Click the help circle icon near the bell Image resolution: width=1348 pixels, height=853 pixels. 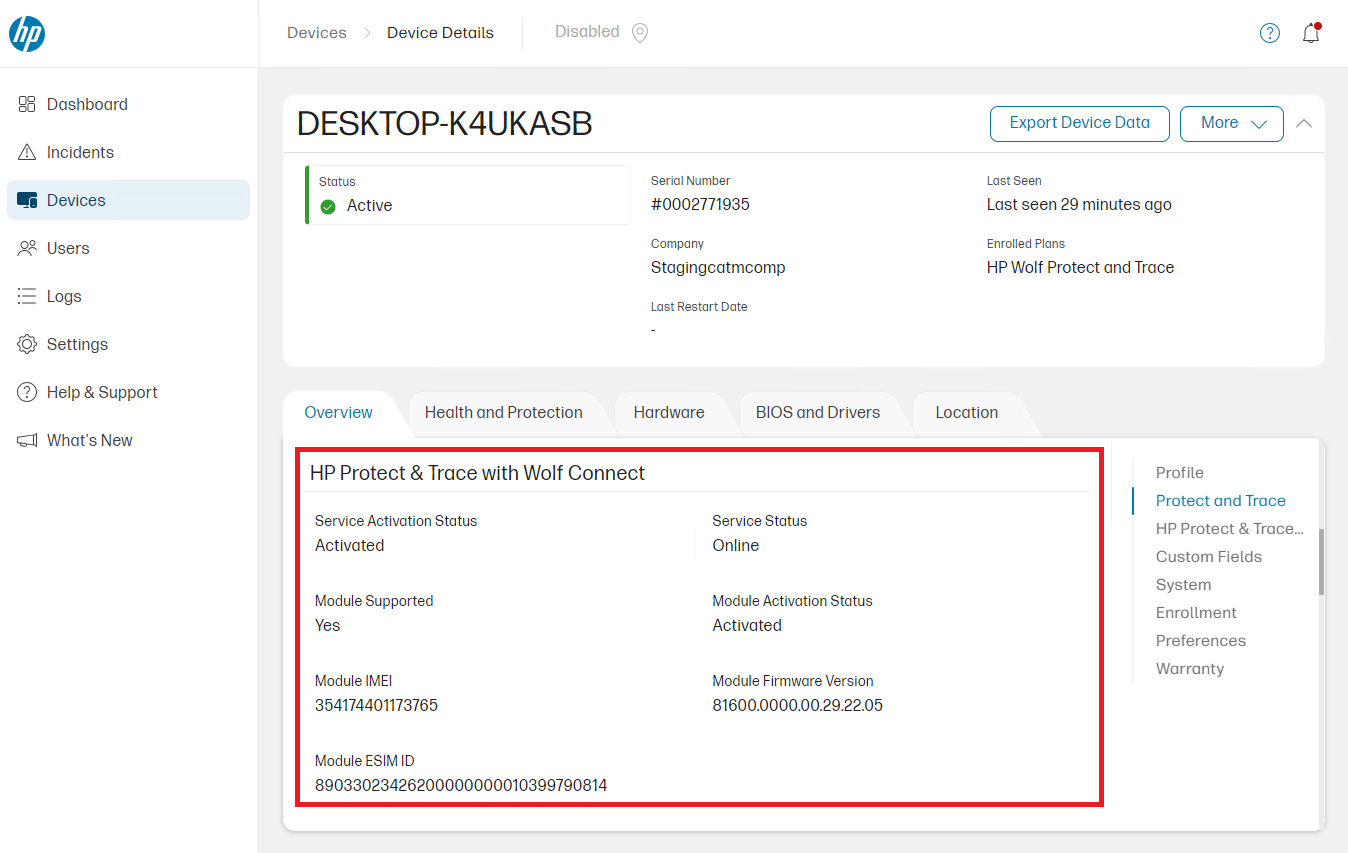click(x=1269, y=33)
